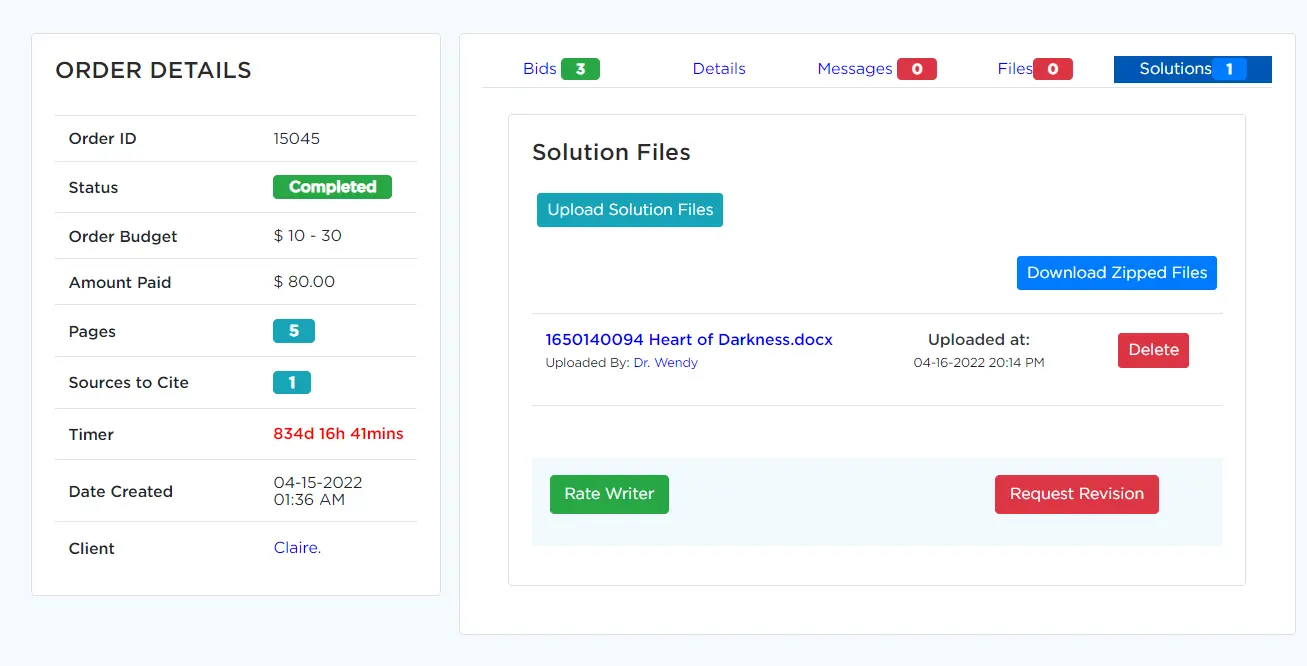This screenshot has width=1307, height=666.
Task: Click the upload timestamp 04-16-2022 20:14 PM
Action: pyautogui.click(x=978, y=363)
